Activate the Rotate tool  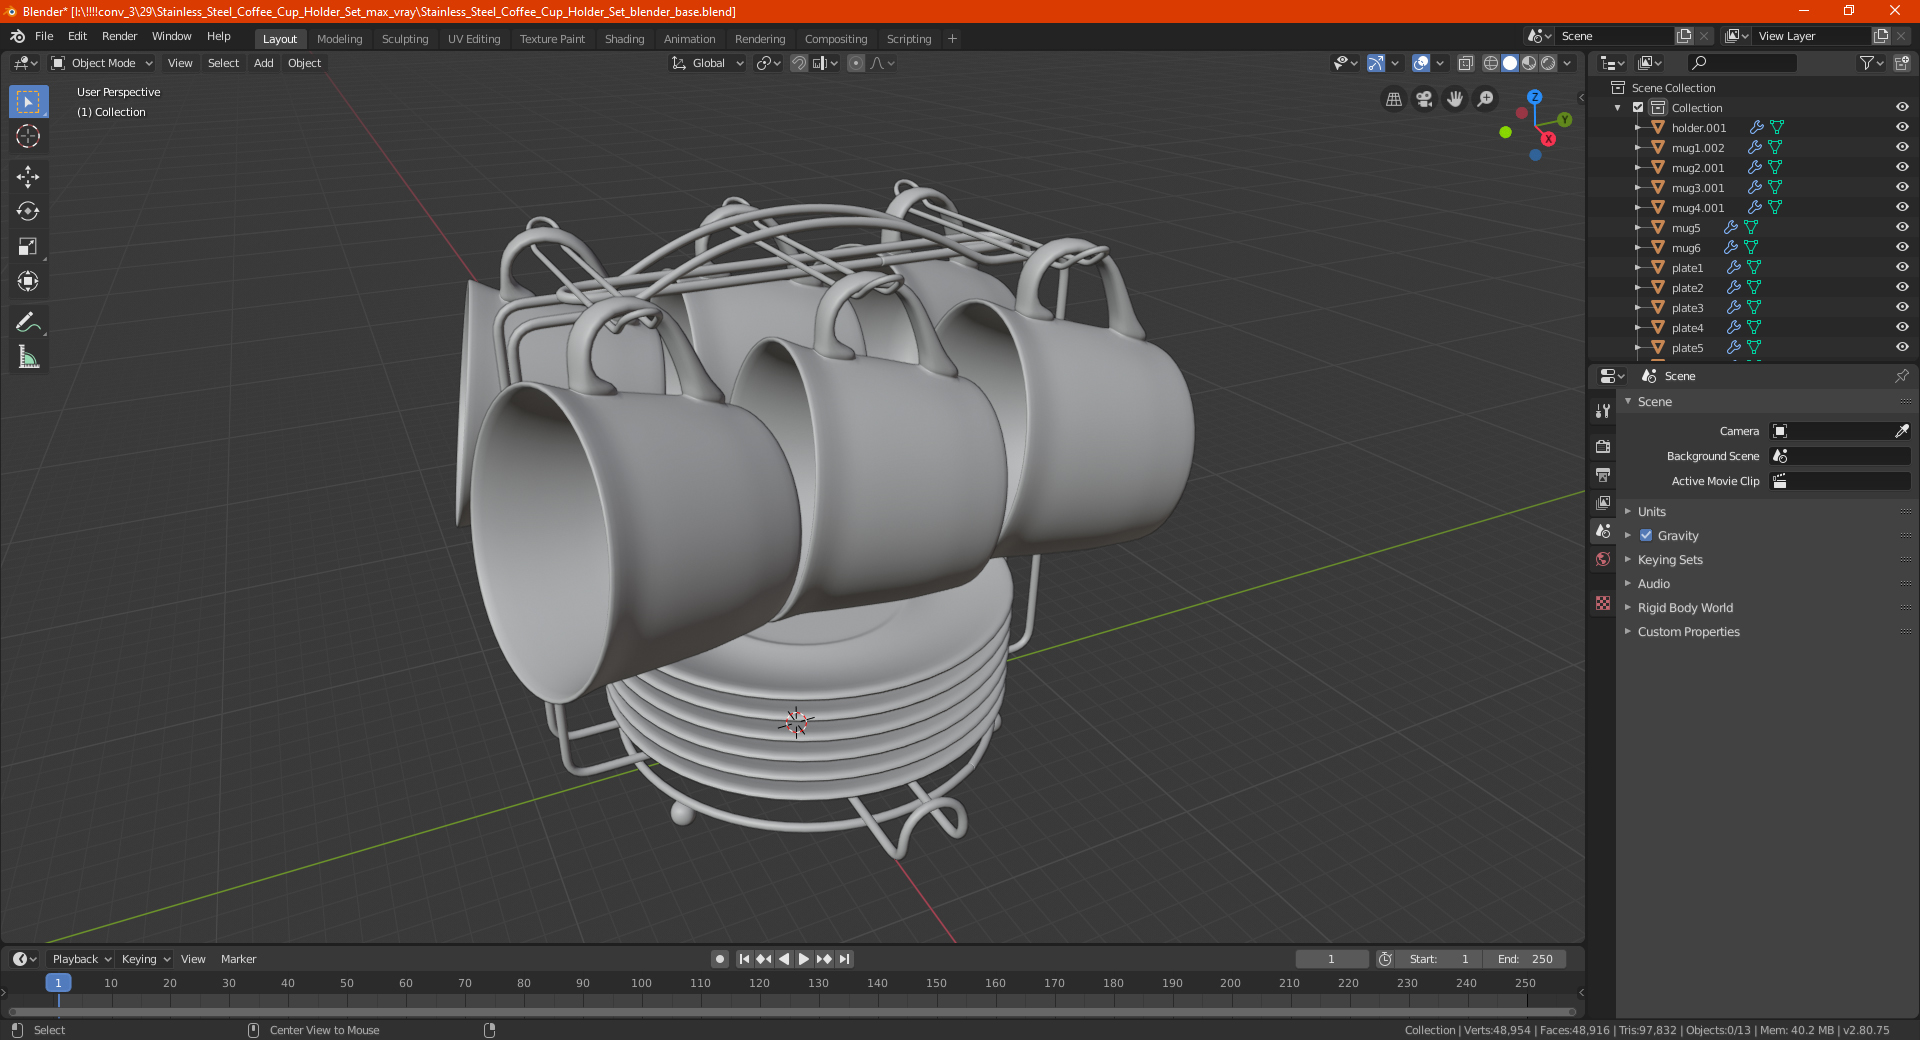pyautogui.click(x=28, y=211)
